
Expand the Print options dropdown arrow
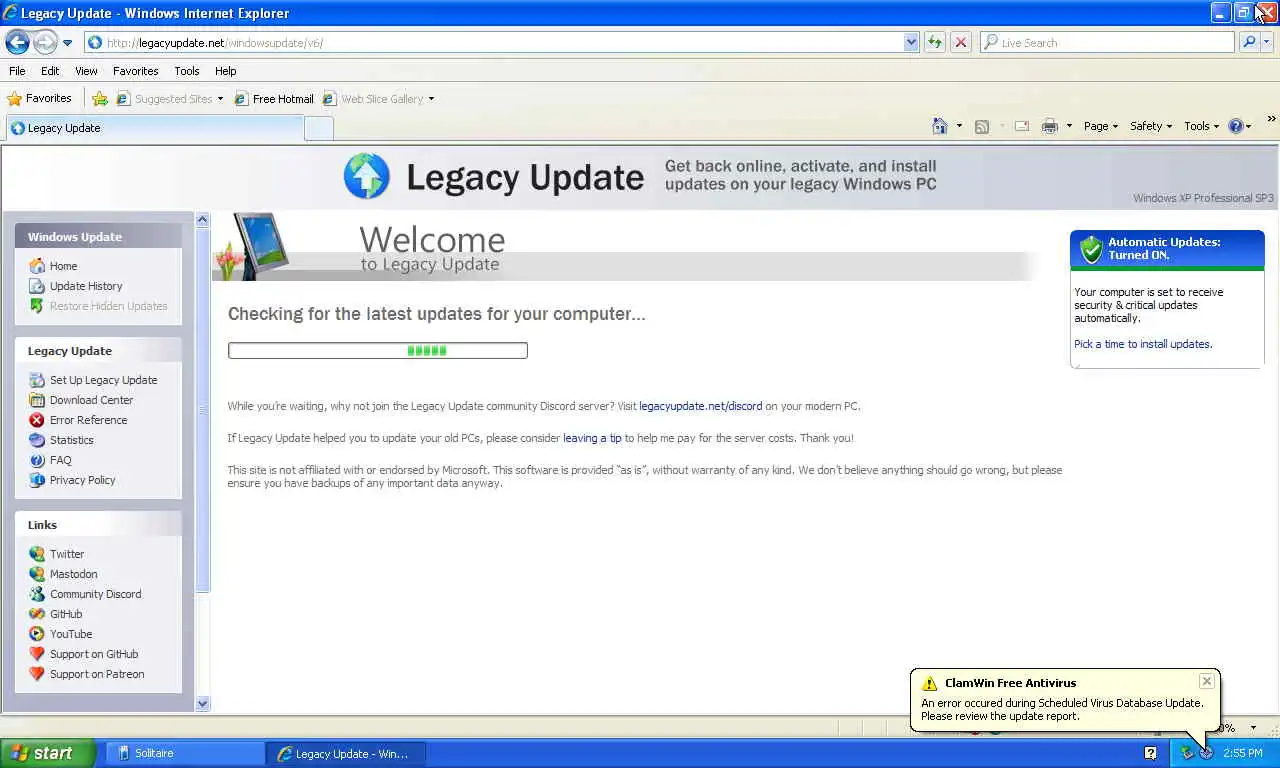point(1069,126)
